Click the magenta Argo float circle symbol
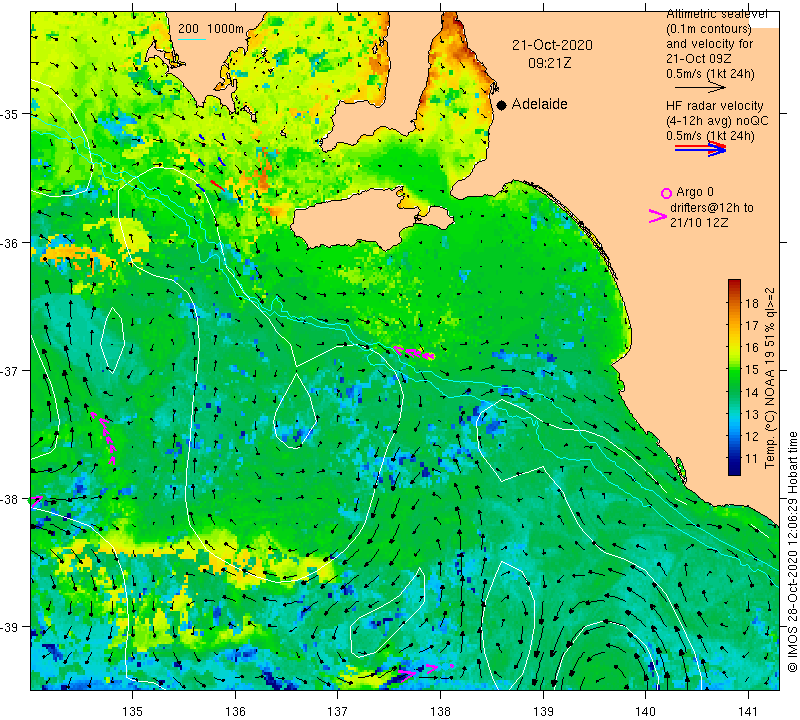 tap(666, 193)
